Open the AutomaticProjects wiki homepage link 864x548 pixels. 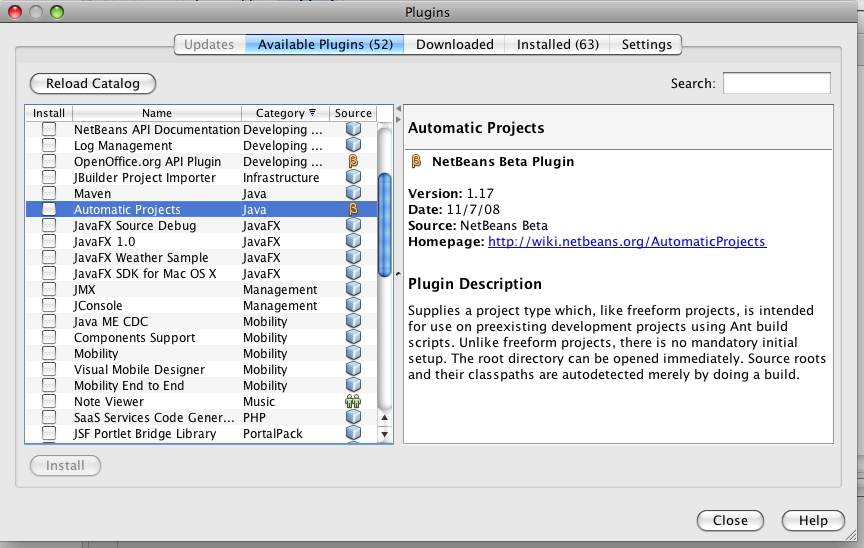pyautogui.click(x=627, y=242)
